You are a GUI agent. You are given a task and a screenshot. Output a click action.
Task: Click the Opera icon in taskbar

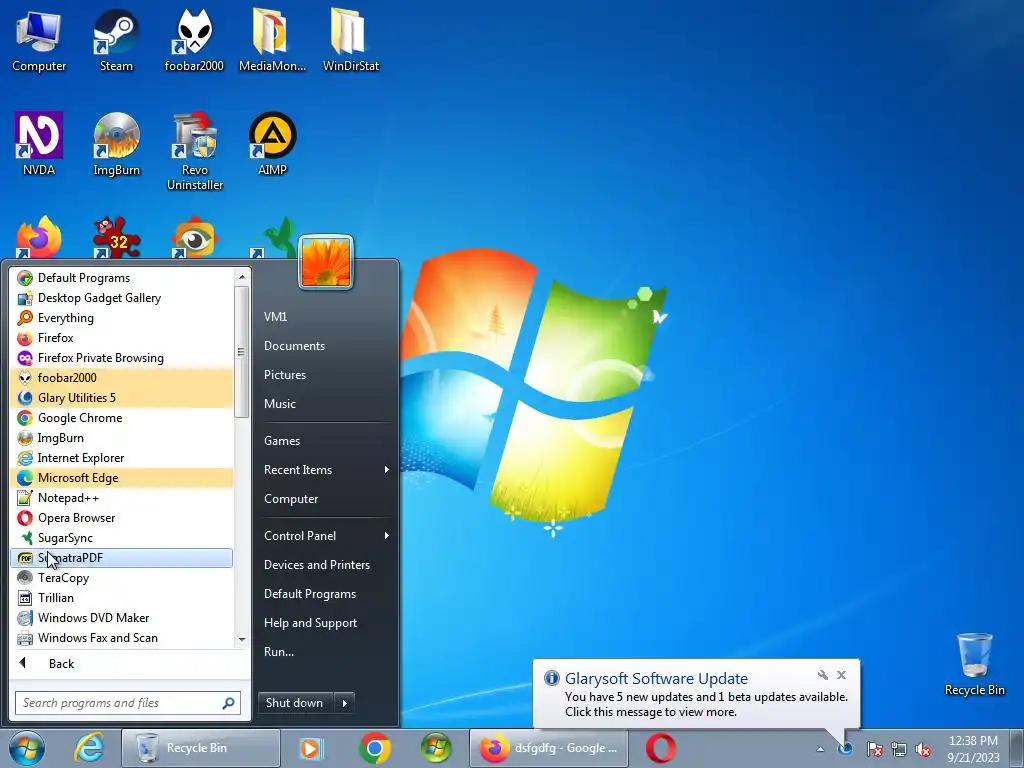click(x=661, y=748)
